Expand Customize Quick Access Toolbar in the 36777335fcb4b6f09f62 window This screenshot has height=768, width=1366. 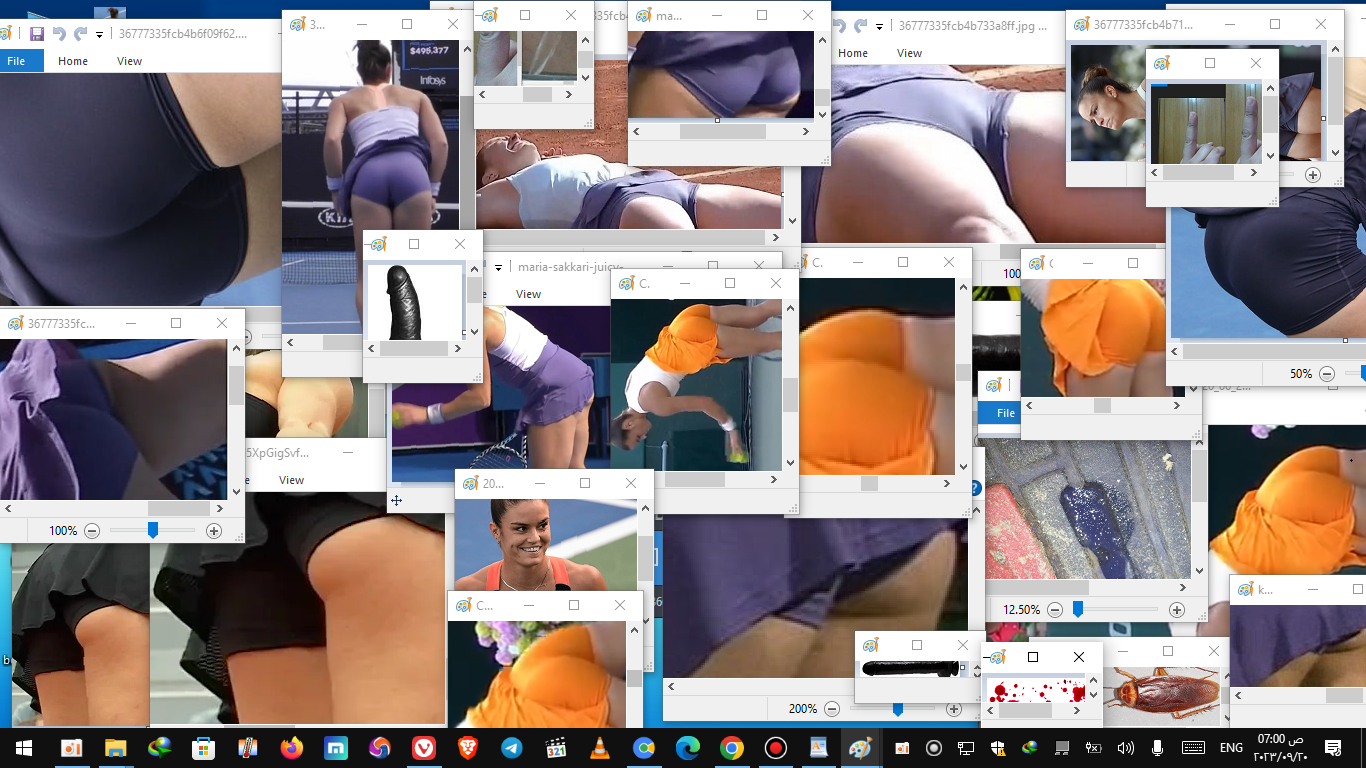point(100,35)
